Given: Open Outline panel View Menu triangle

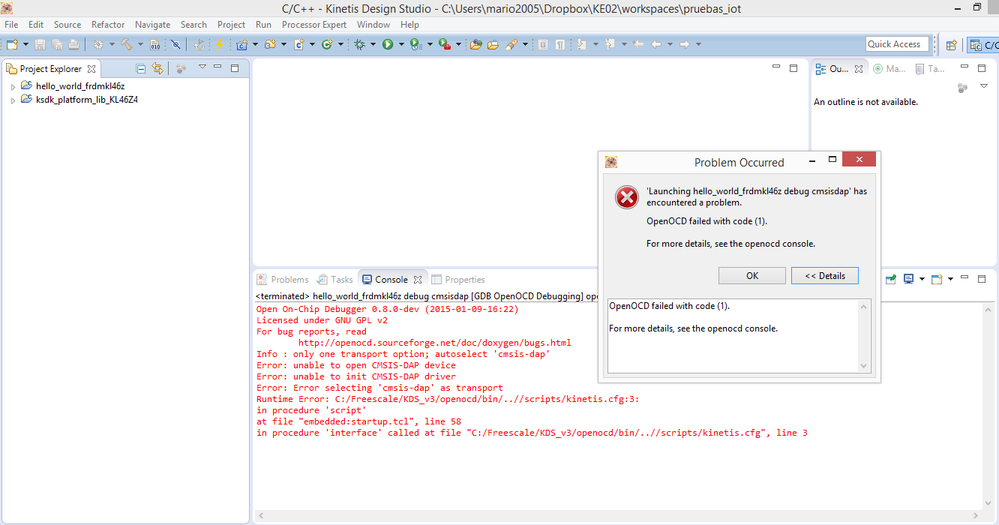Looking at the screenshot, I should coord(983,87).
